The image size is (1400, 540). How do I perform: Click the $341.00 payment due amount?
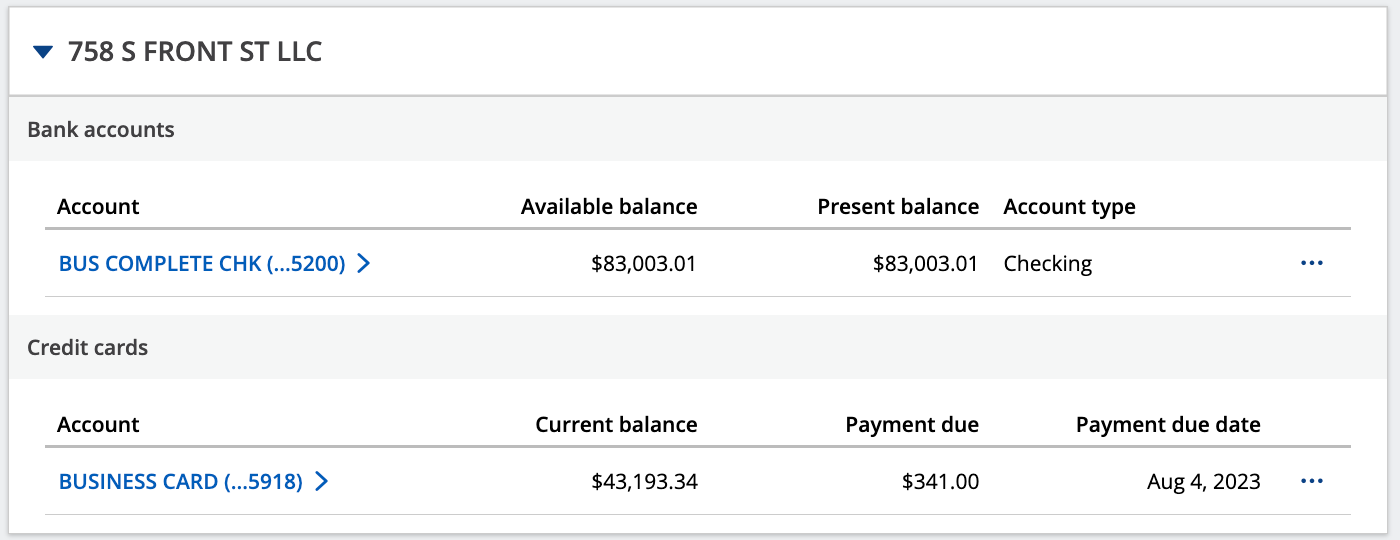940,482
